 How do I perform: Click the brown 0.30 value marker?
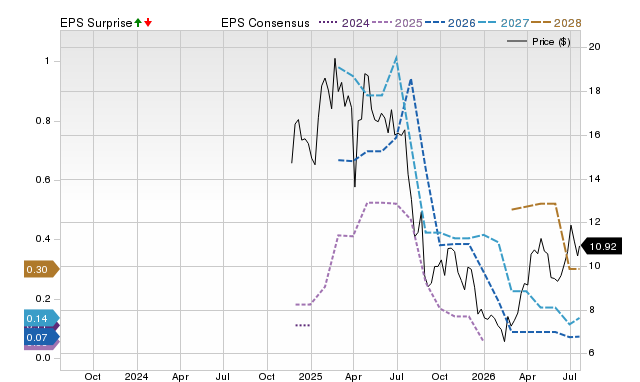coord(42,269)
